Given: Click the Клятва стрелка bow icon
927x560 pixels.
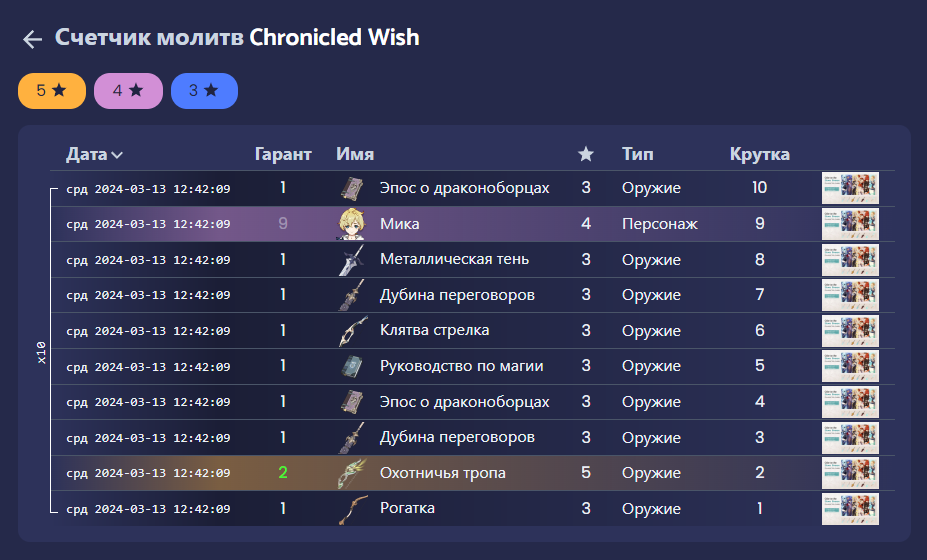Looking at the screenshot, I should [352, 331].
